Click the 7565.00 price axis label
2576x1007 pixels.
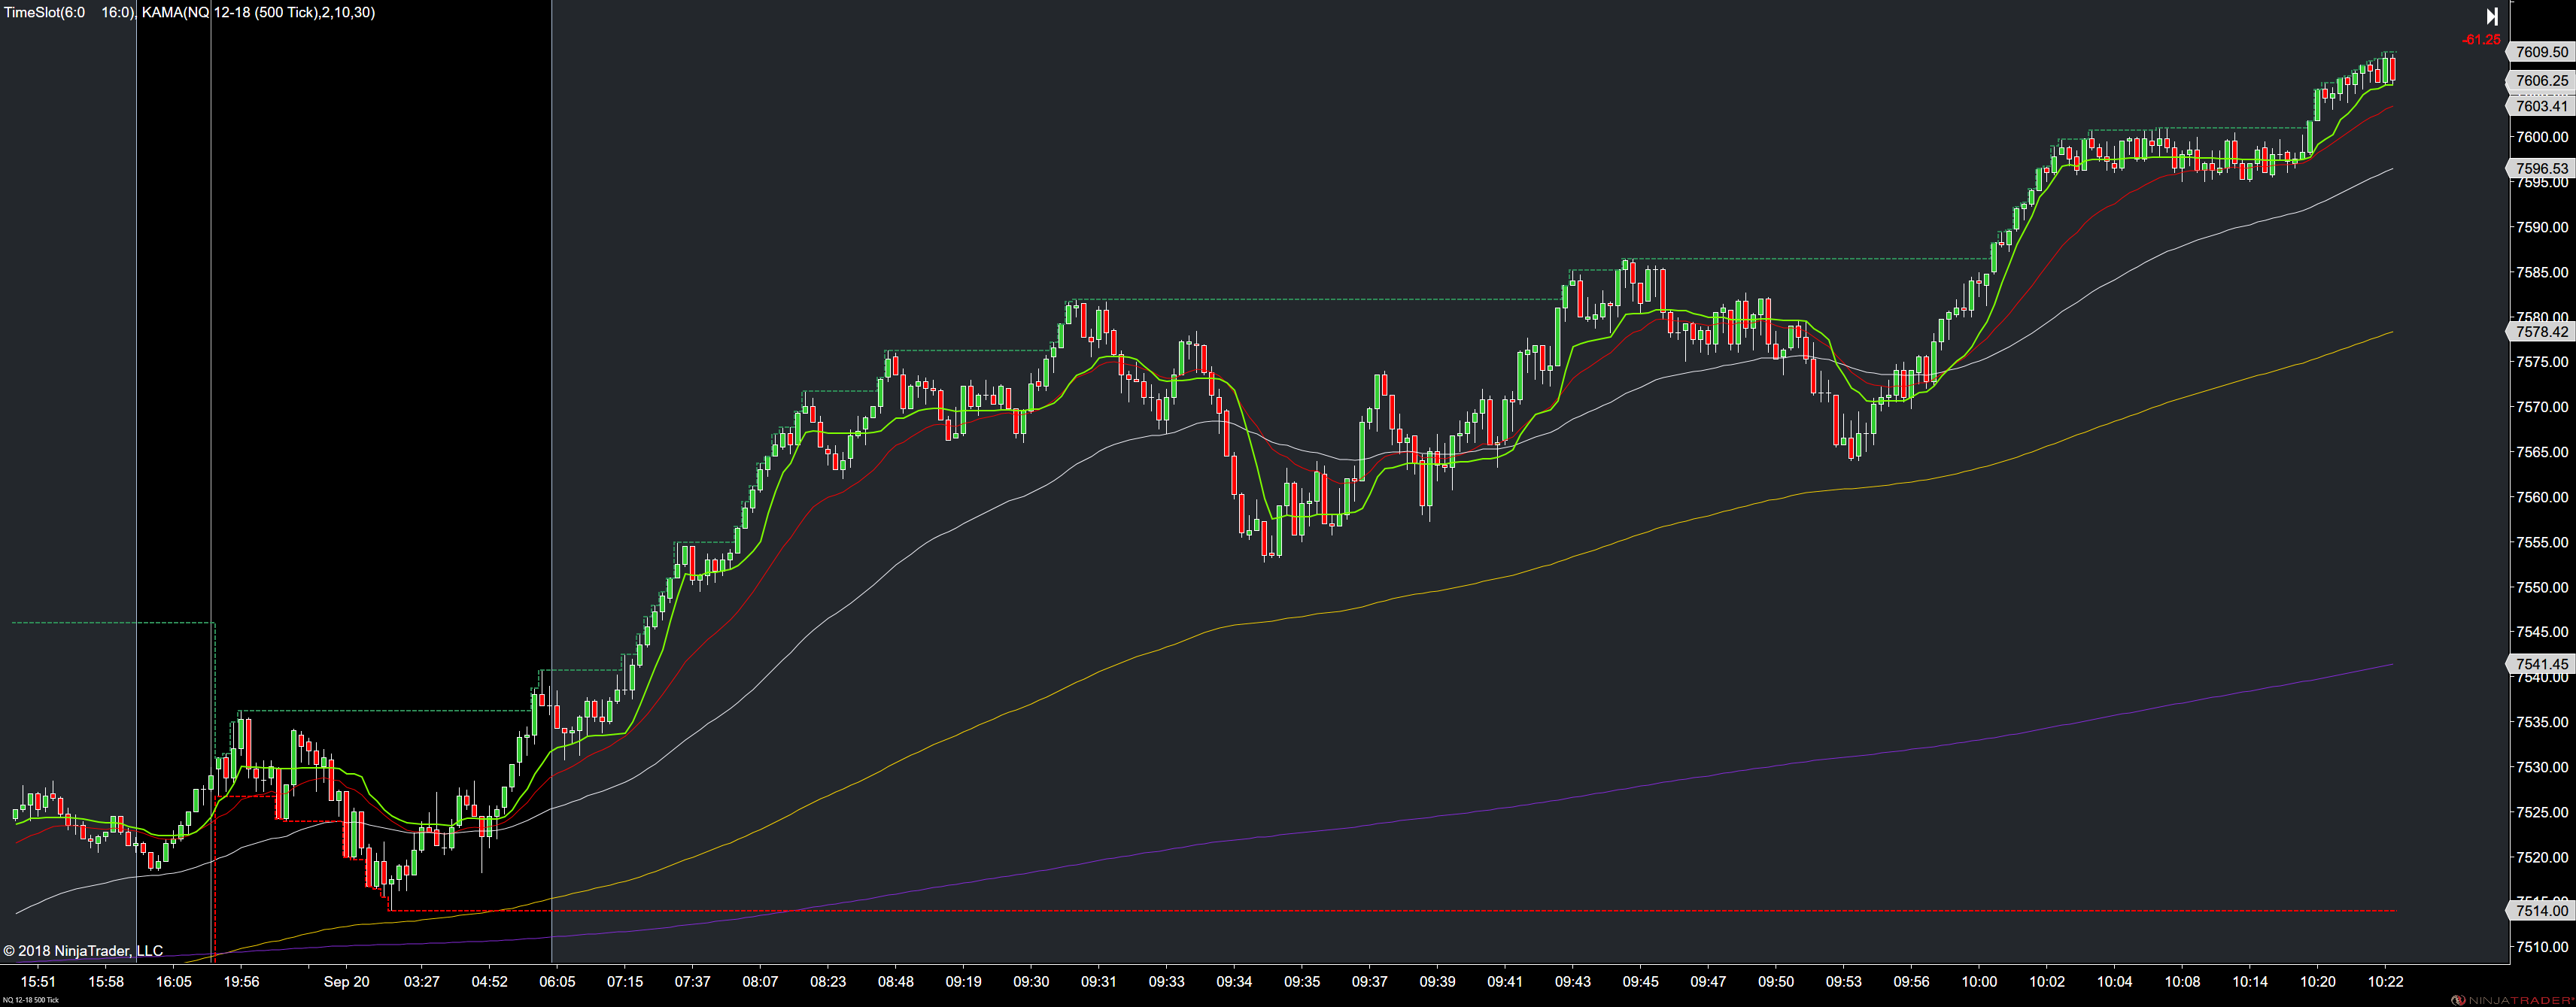[2542, 452]
